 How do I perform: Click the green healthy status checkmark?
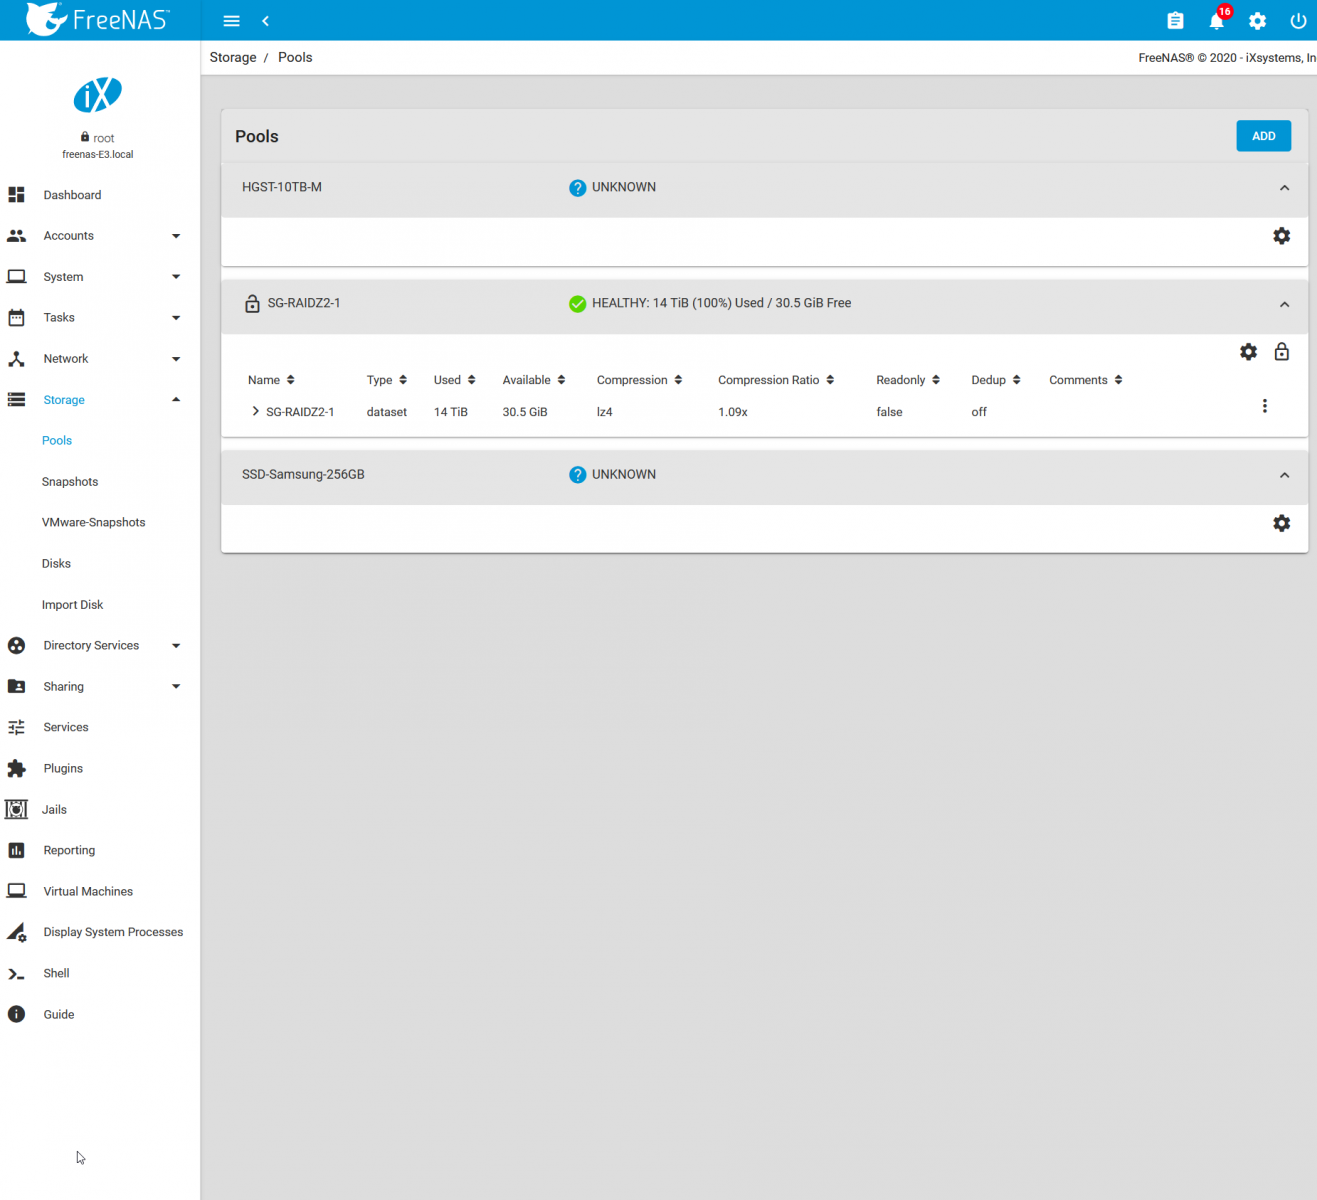coord(577,304)
